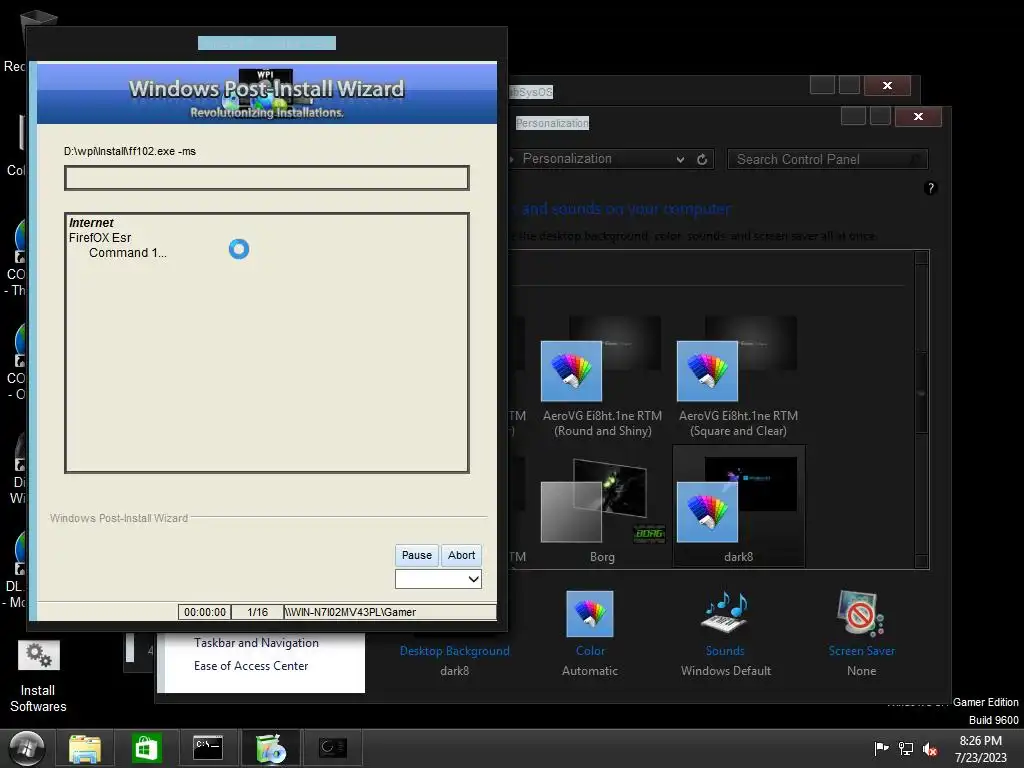Focus the Search Control Panel field
Screen dimensions: 1024x768
point(827,159)
